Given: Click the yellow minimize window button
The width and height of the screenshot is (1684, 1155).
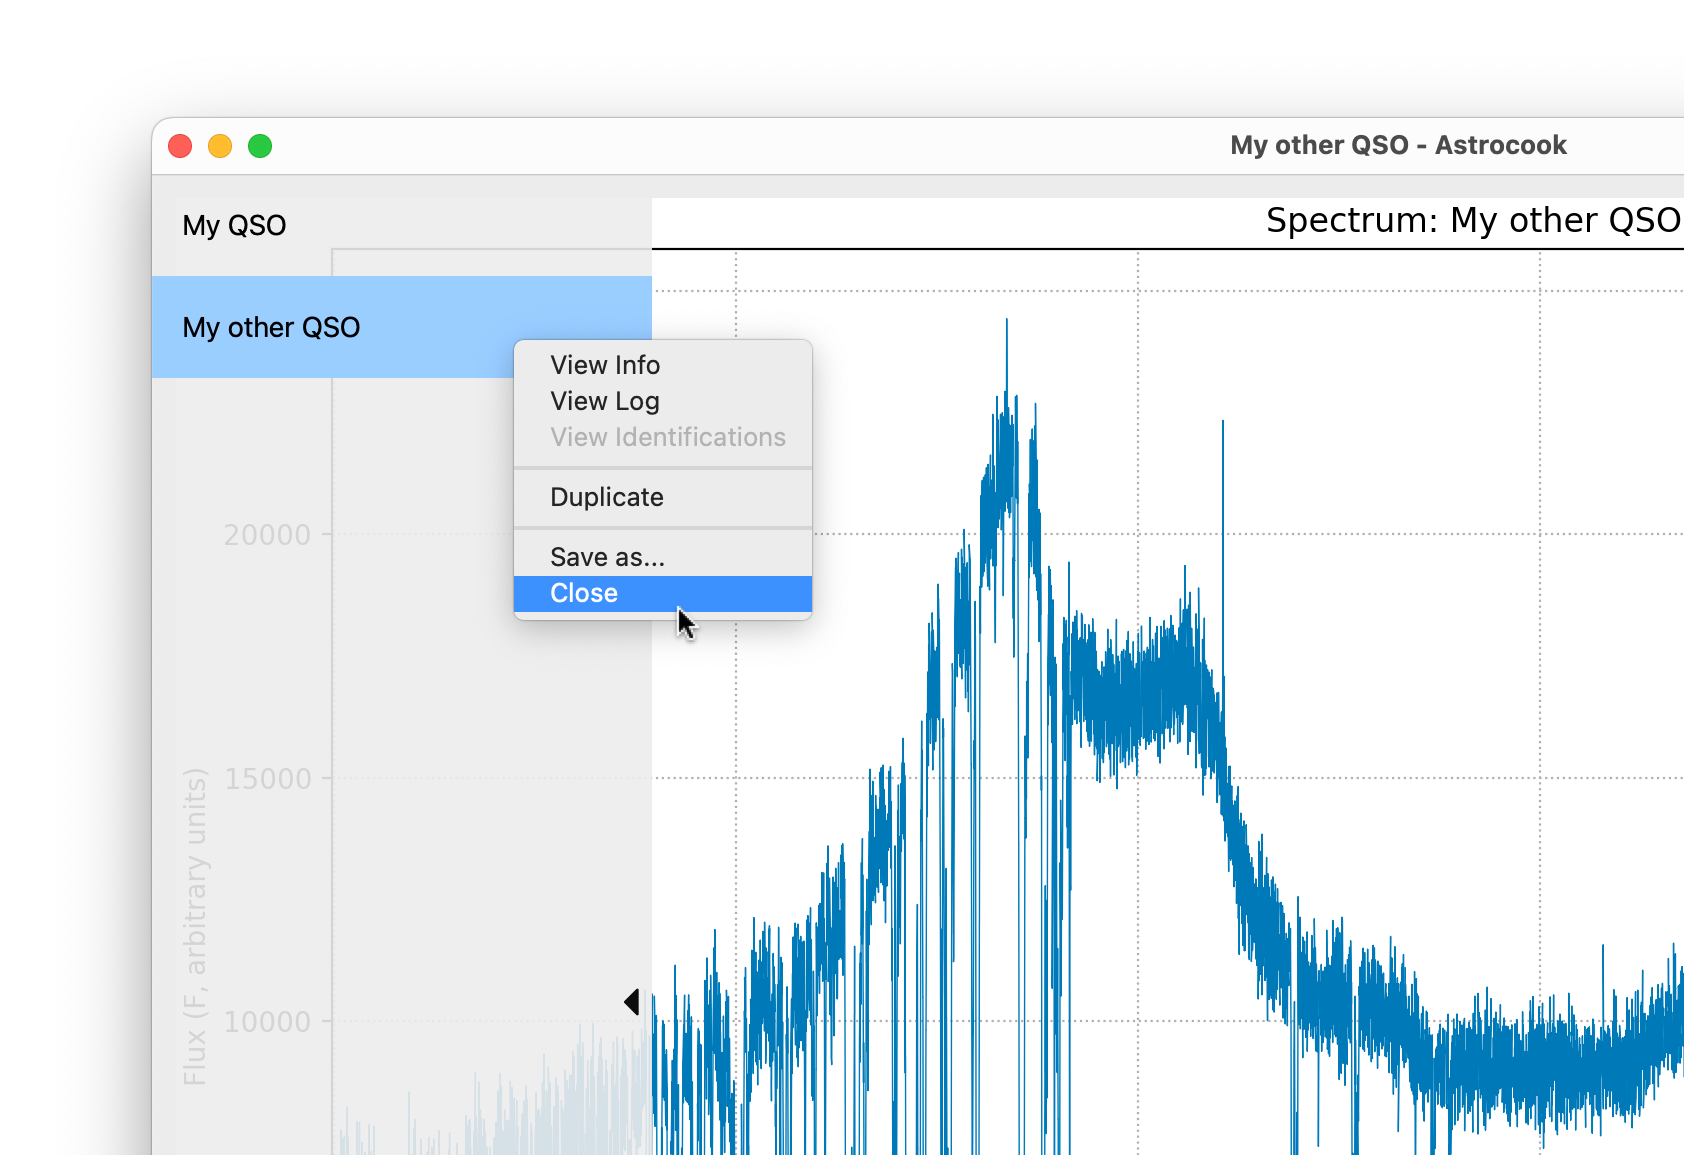Looking at the screenshot, I should tap(220, 146).
